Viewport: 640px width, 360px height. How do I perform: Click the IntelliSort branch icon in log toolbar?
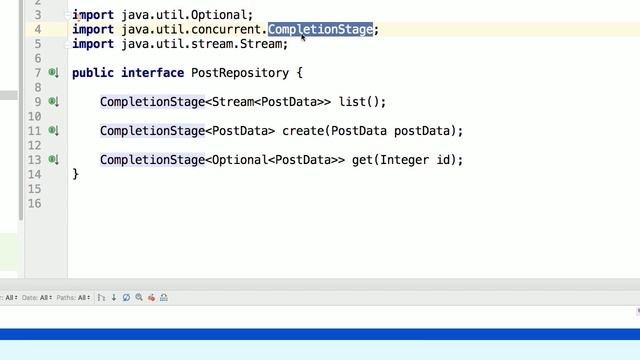coord(101,298)
